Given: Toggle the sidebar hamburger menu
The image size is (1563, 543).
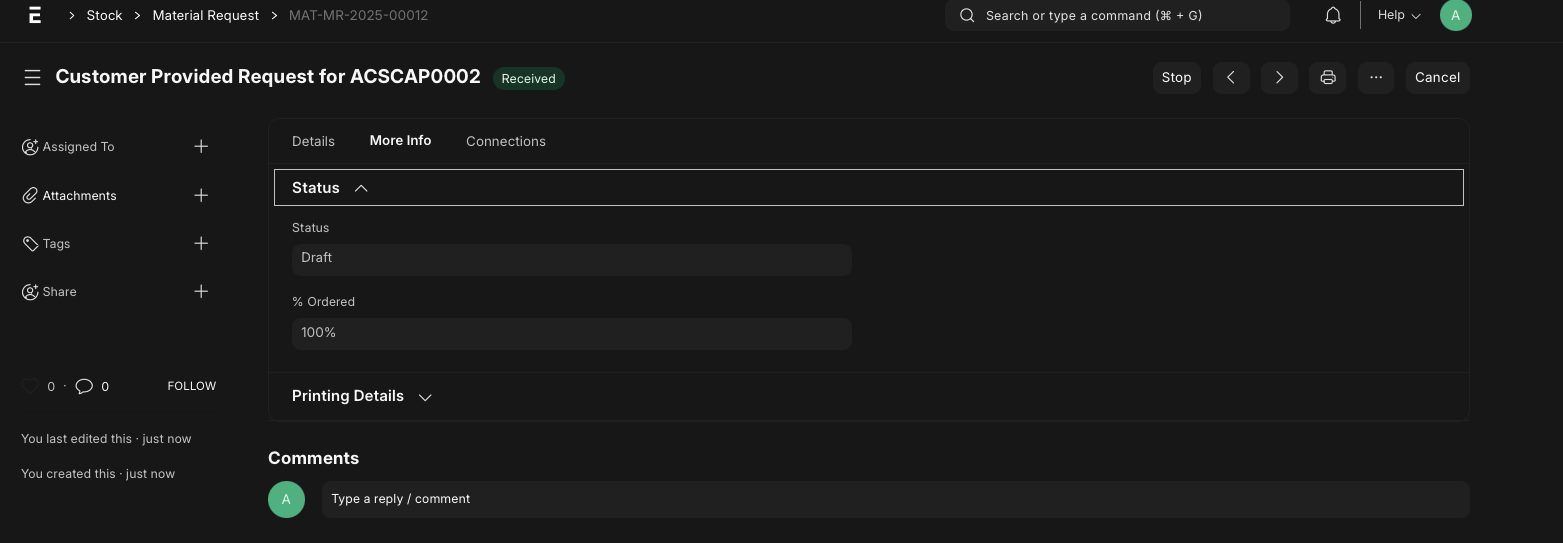Looking at the screenshot, I should point(32,77).
